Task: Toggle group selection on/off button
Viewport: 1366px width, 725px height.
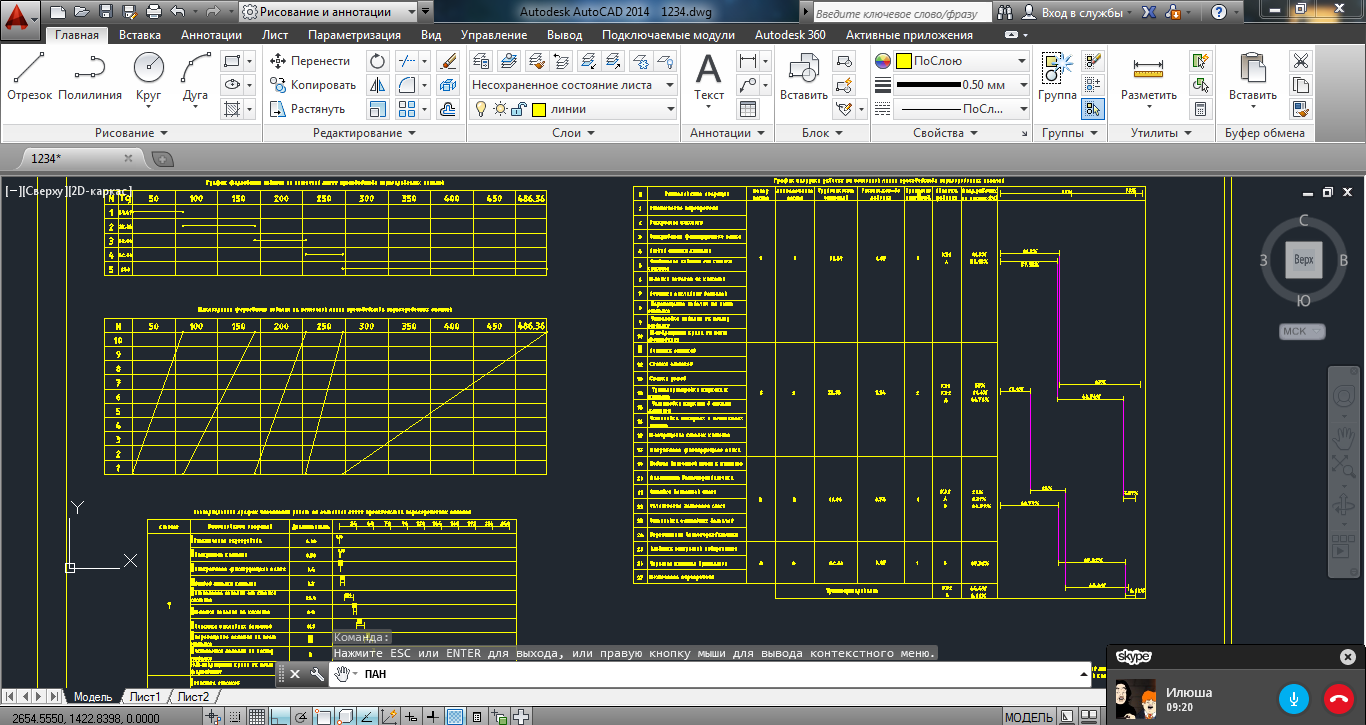Action: coord(1093,109)
